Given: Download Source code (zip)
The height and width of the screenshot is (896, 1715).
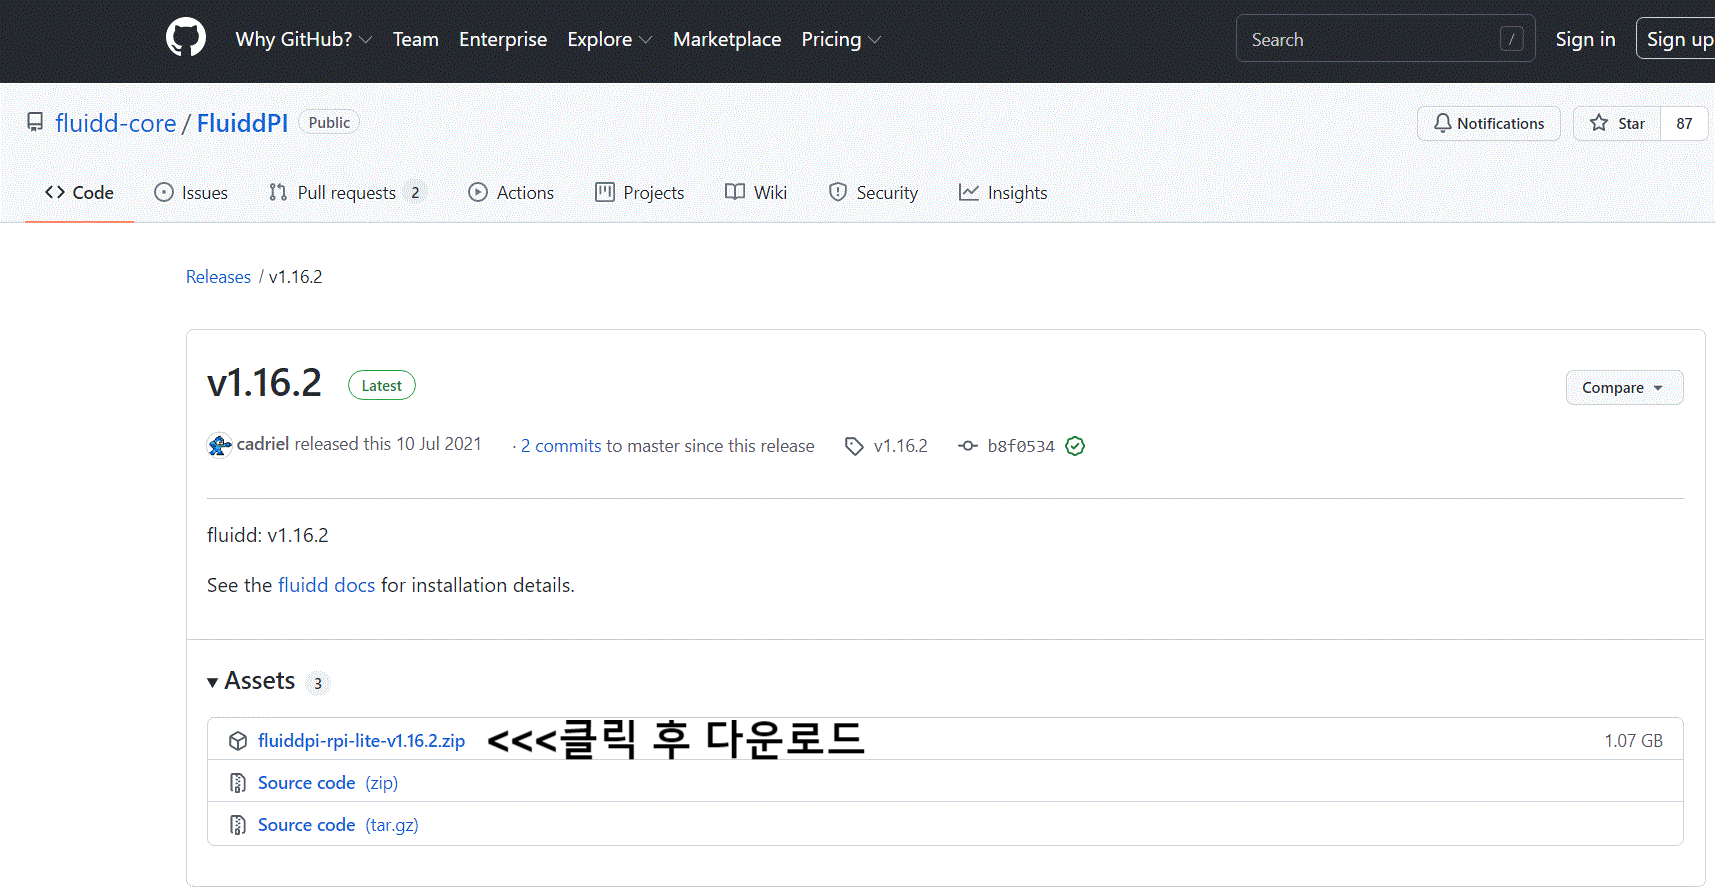Looking at the screenshot, I should click(328, 783).
